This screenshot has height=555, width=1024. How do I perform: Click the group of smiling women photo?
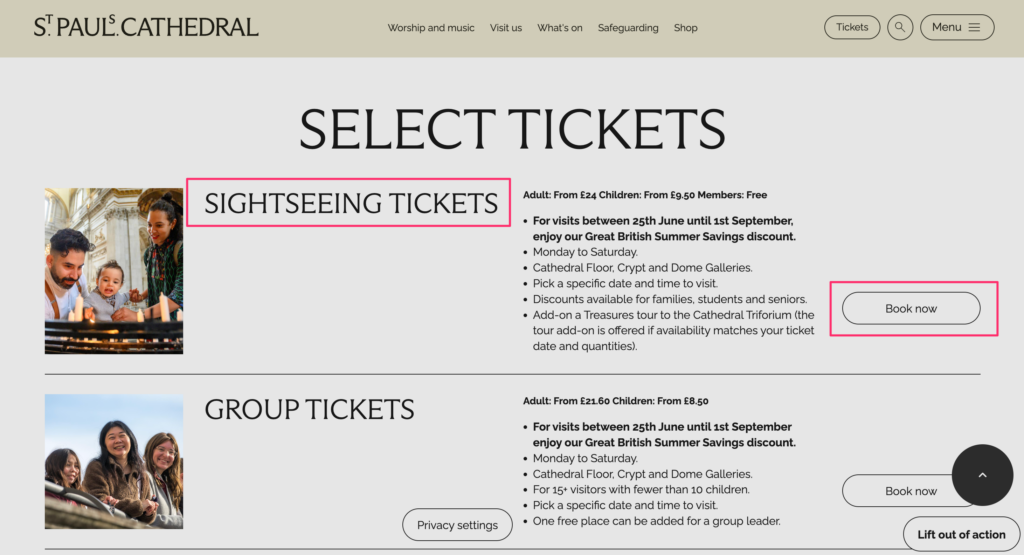click(x=114, y=461)
